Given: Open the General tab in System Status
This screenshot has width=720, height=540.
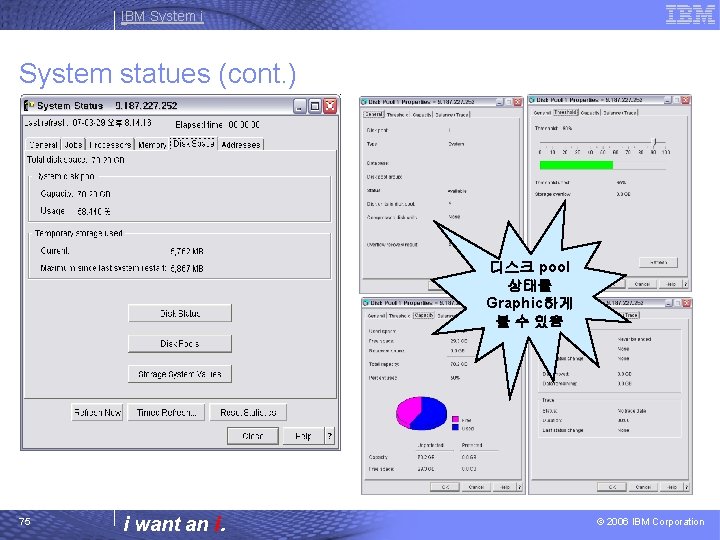Looking at the screenshot, I should pos(43,145).
